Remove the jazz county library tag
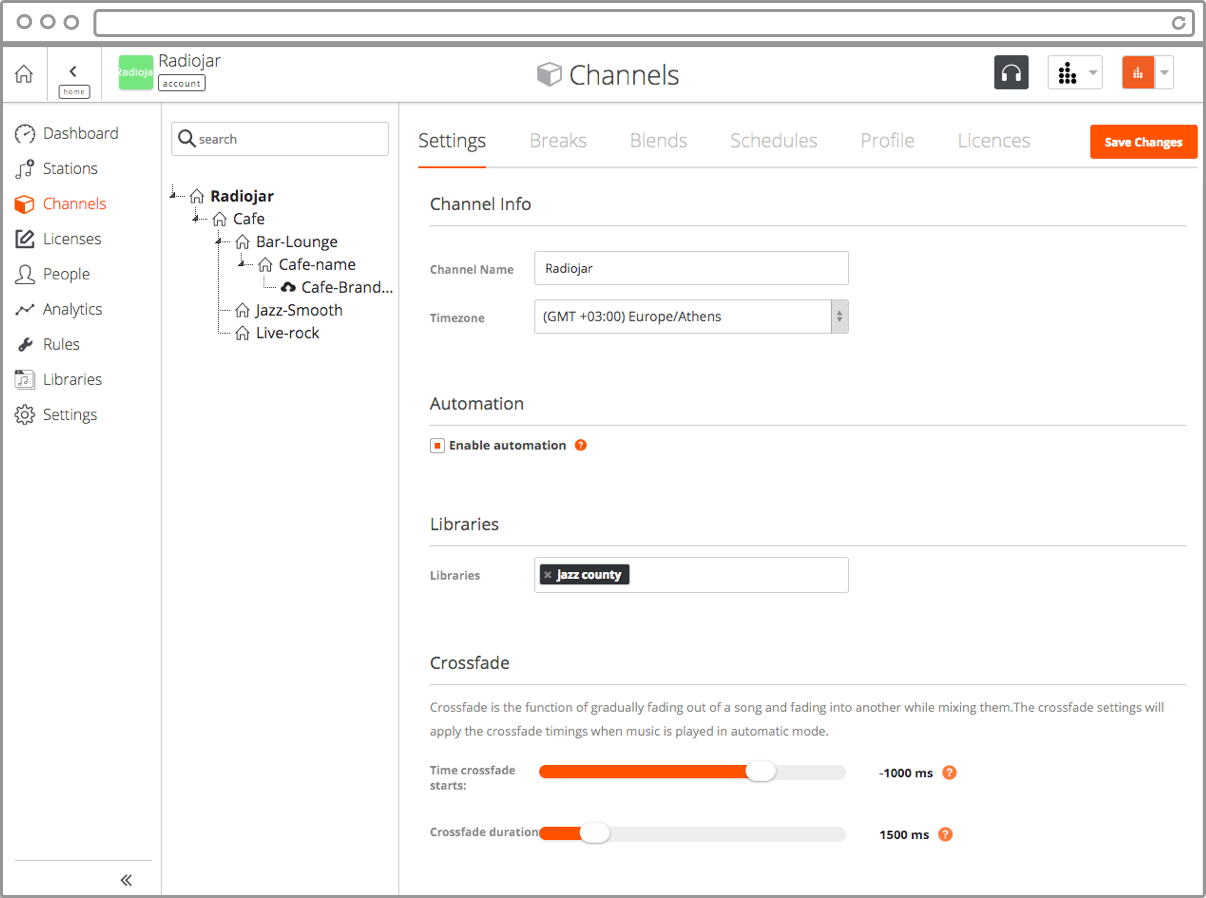This screenshot has height=898, width=1206. pyautogui.click(x=548, y=575)
